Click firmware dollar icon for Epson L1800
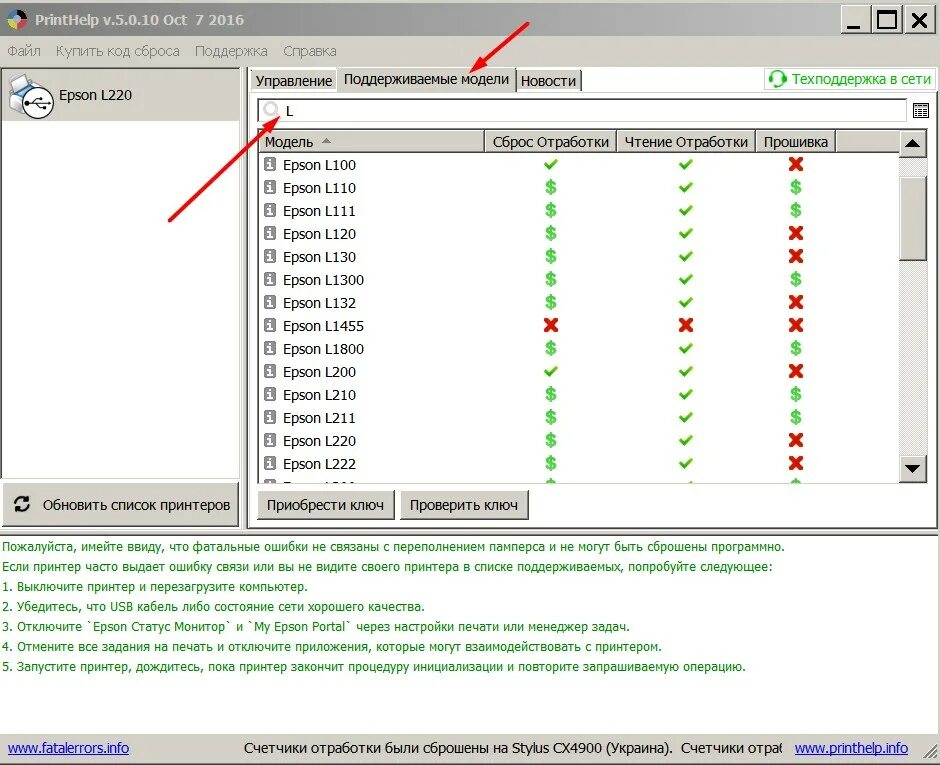This screenshot has width=940, height=765. pyautogui.click(x=796, y=348)
